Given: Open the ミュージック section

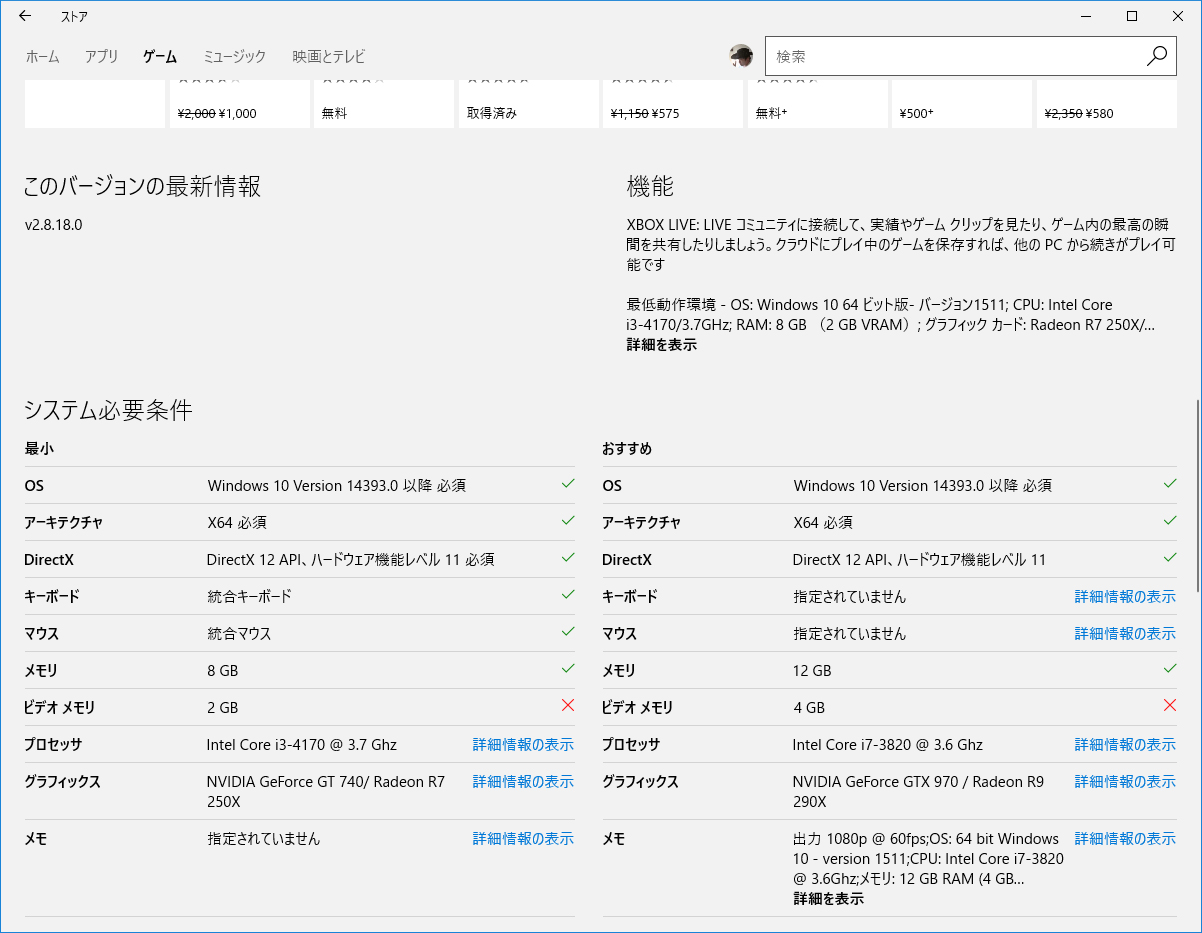Looking at the screenshot, I should click(x=233, y=57).
